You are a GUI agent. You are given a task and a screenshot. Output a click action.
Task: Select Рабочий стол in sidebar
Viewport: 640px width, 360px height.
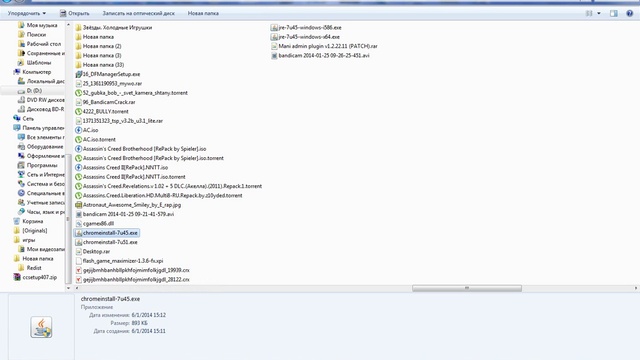[x=44, y=44]
